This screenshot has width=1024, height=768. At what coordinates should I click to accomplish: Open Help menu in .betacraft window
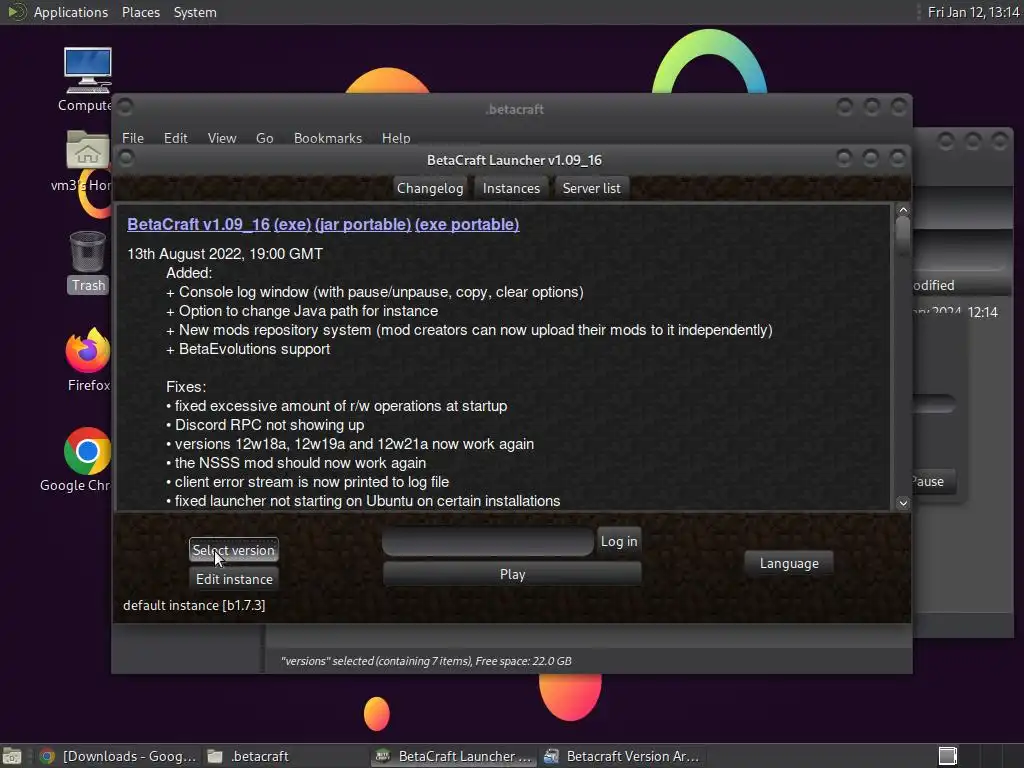coord(396,138)
